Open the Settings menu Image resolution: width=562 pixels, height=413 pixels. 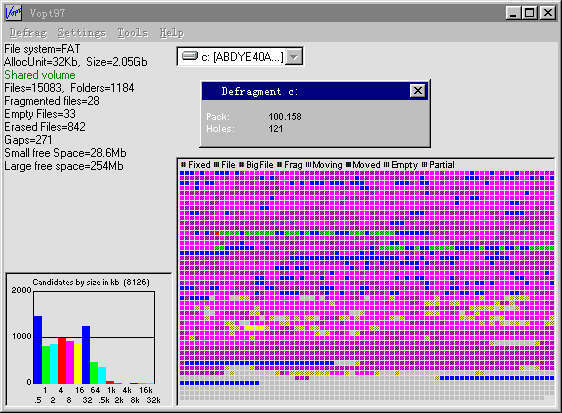[81, 33]
